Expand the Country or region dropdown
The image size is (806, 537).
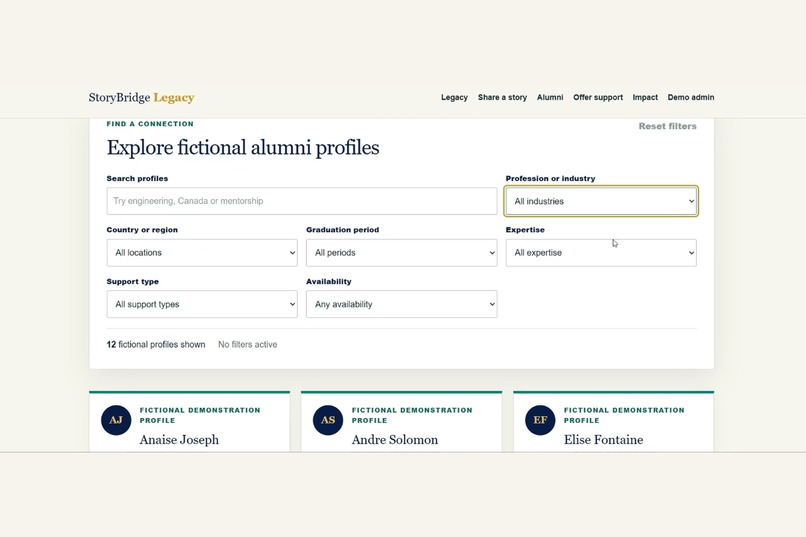[x=202, y=253]
